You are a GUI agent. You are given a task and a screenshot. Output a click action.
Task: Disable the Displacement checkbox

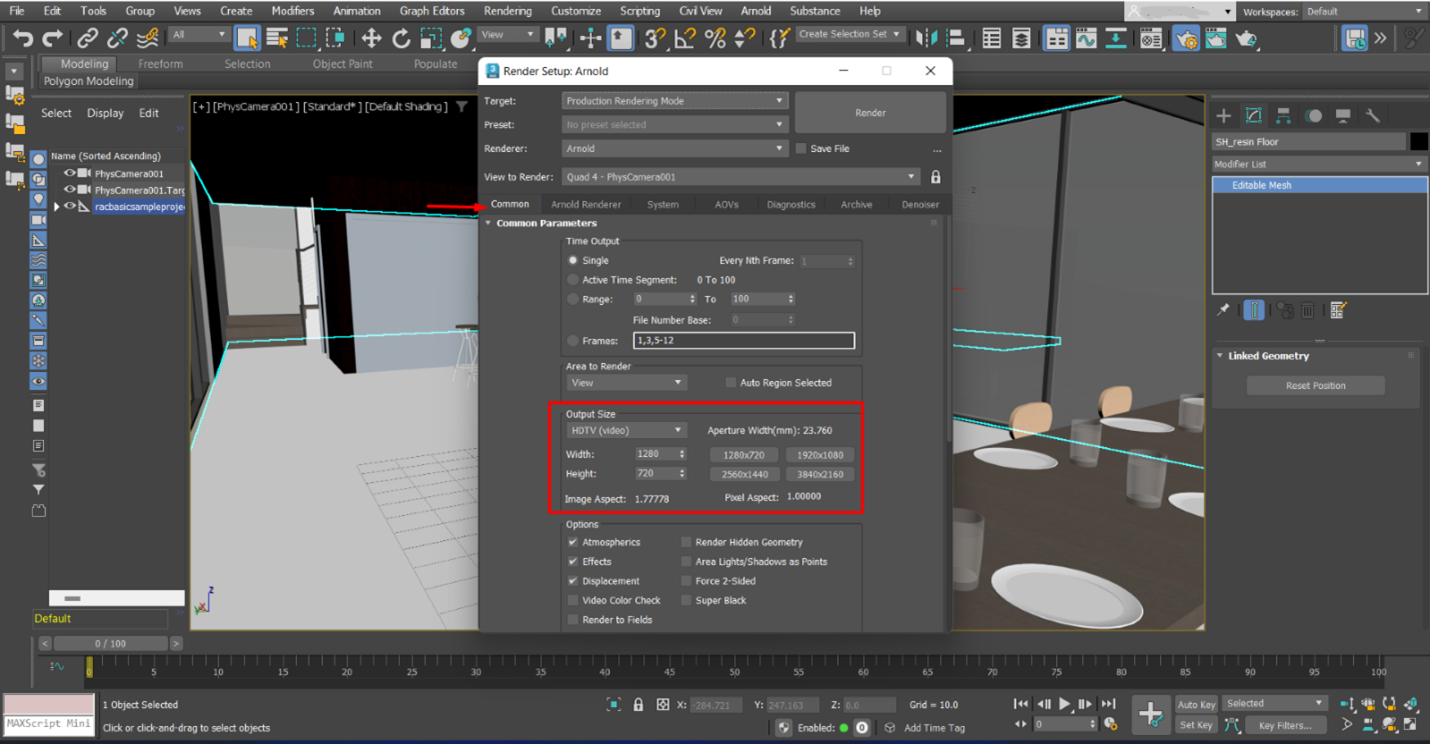(573, 580)
